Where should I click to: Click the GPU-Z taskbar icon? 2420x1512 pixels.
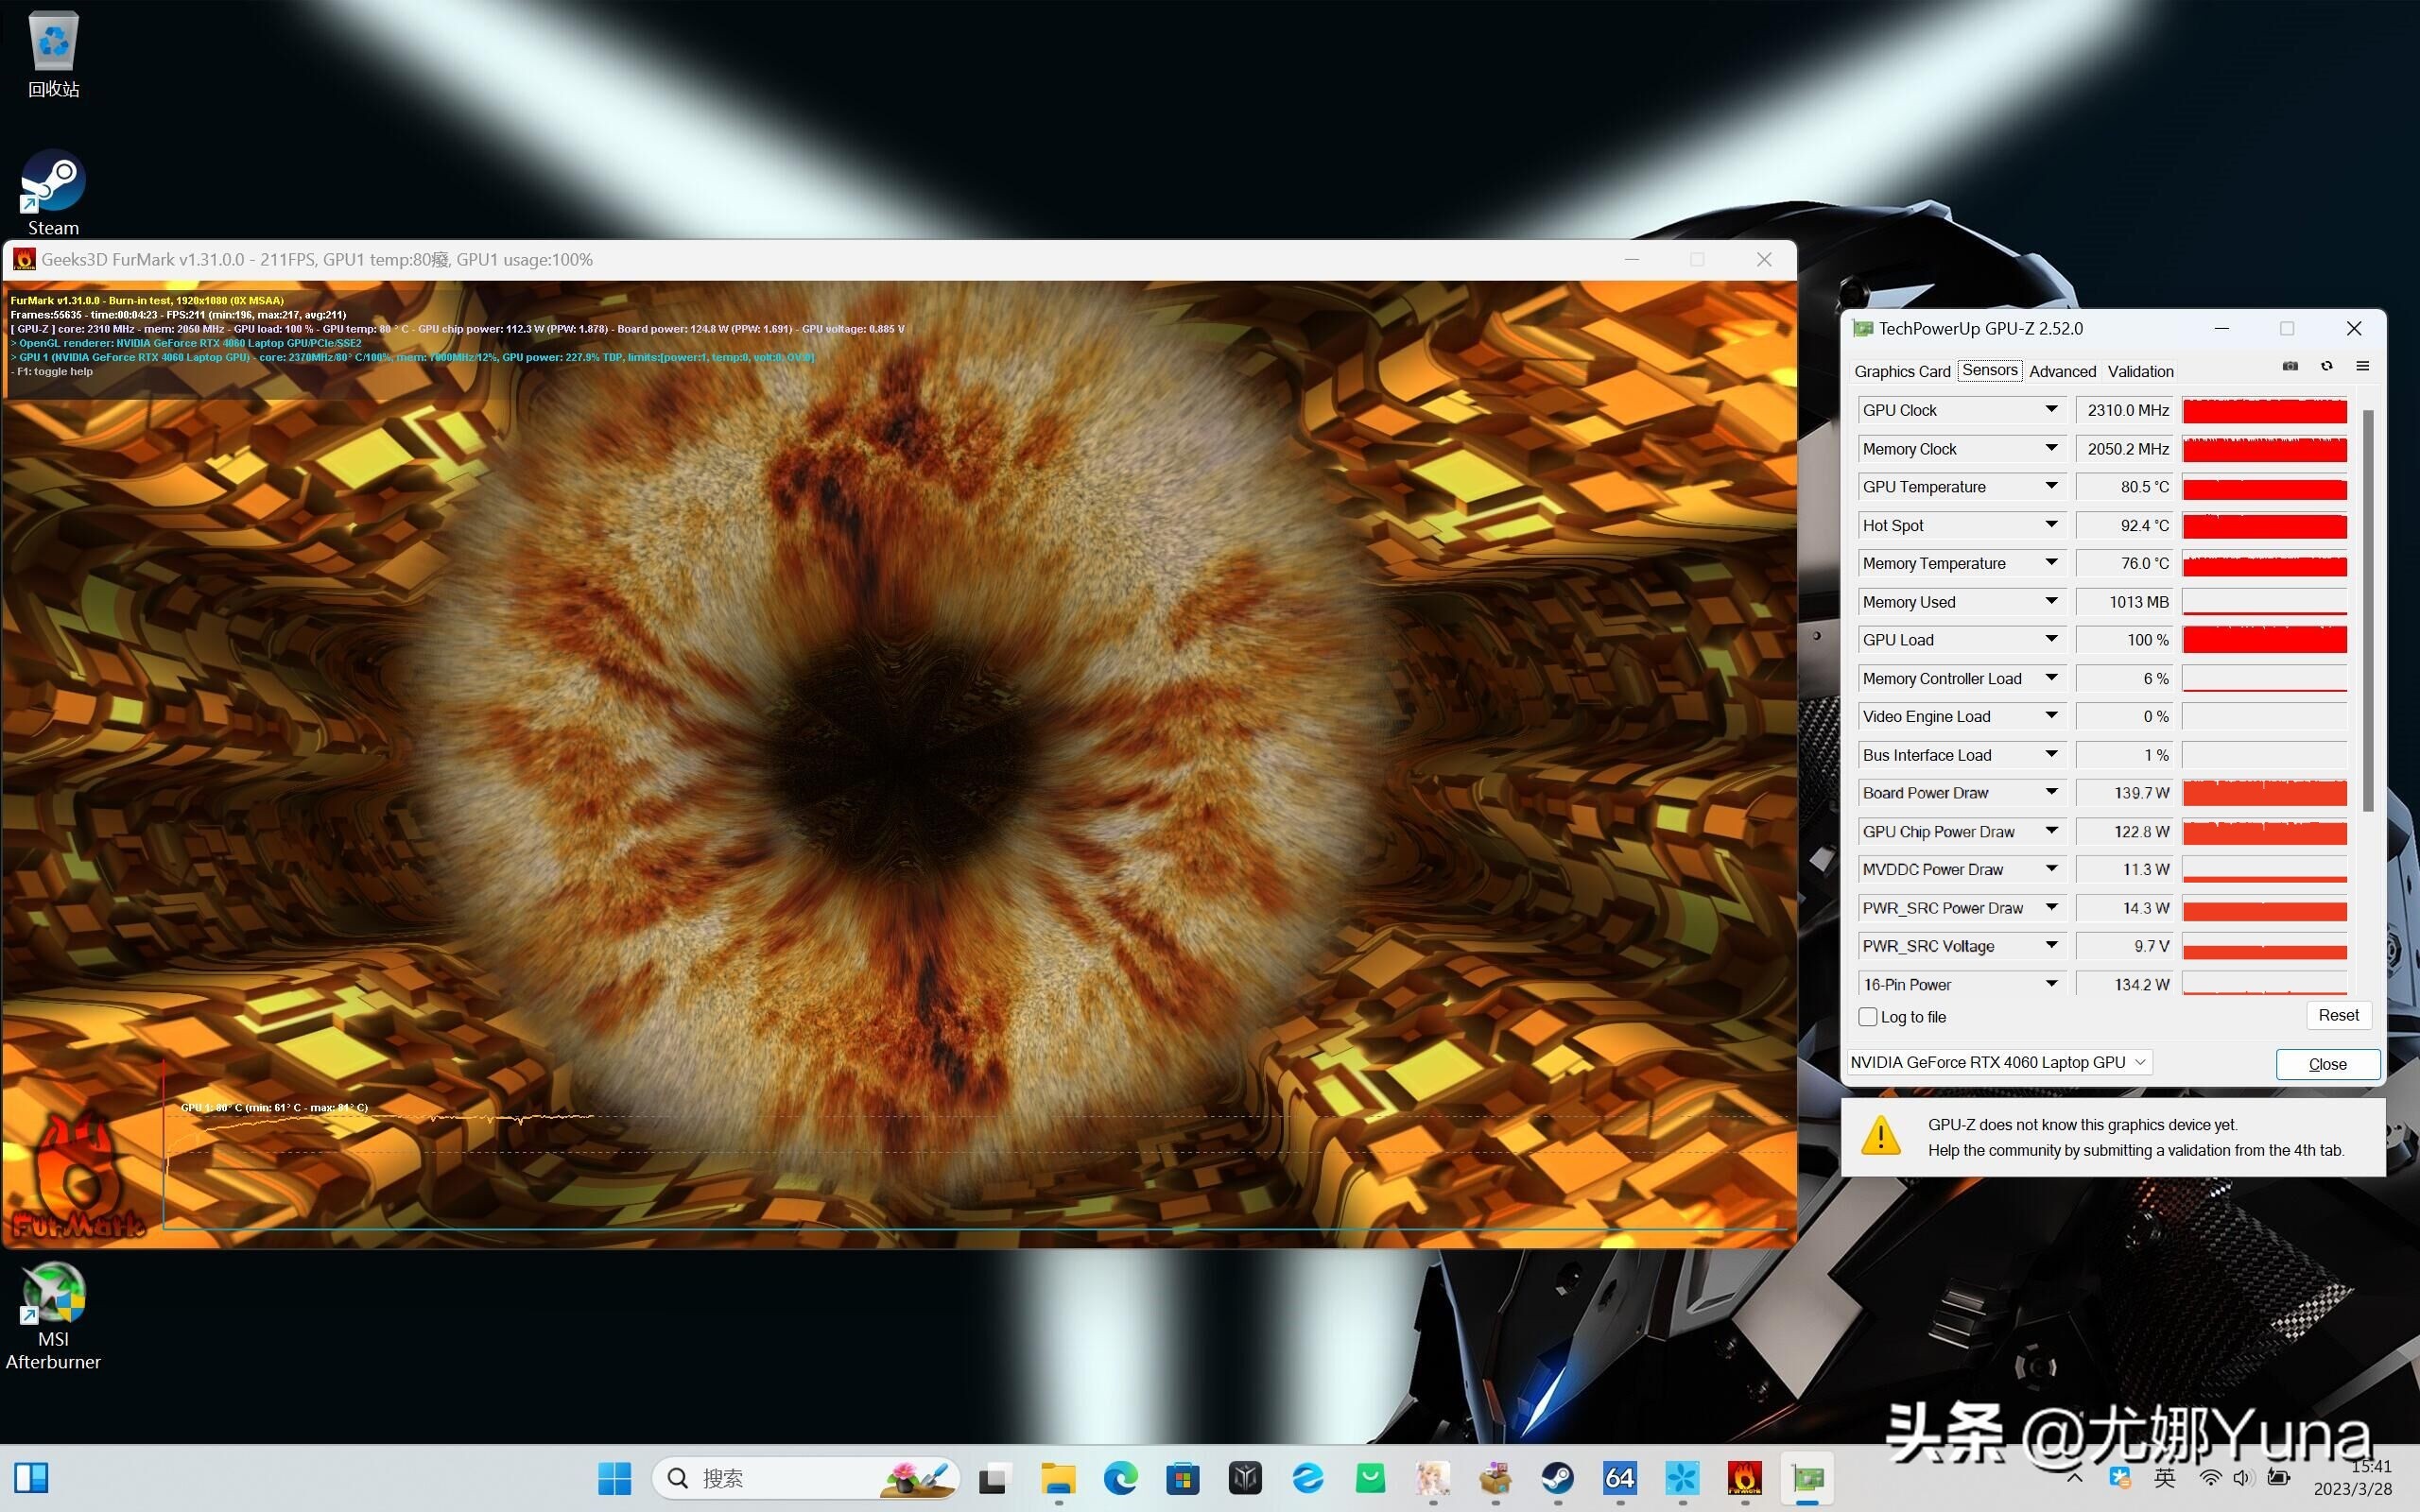pyautogui.click(x=1807, y=1478)
